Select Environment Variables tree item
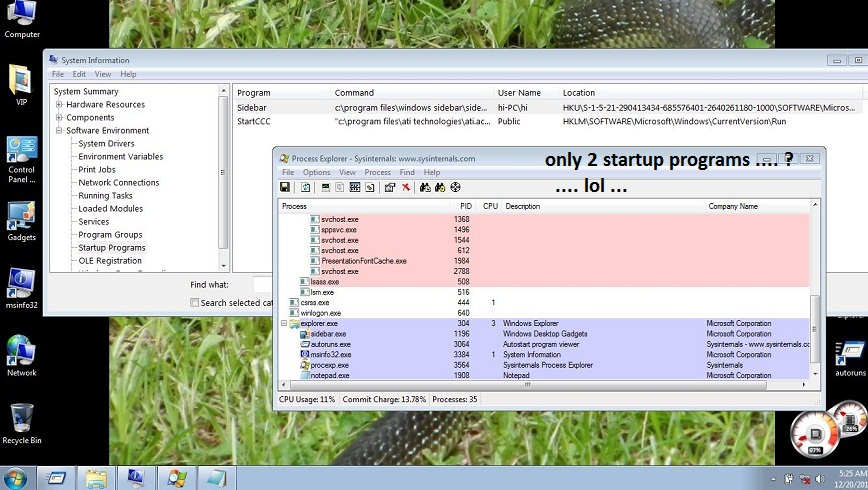868x490 pixels. tap(121, 157)
